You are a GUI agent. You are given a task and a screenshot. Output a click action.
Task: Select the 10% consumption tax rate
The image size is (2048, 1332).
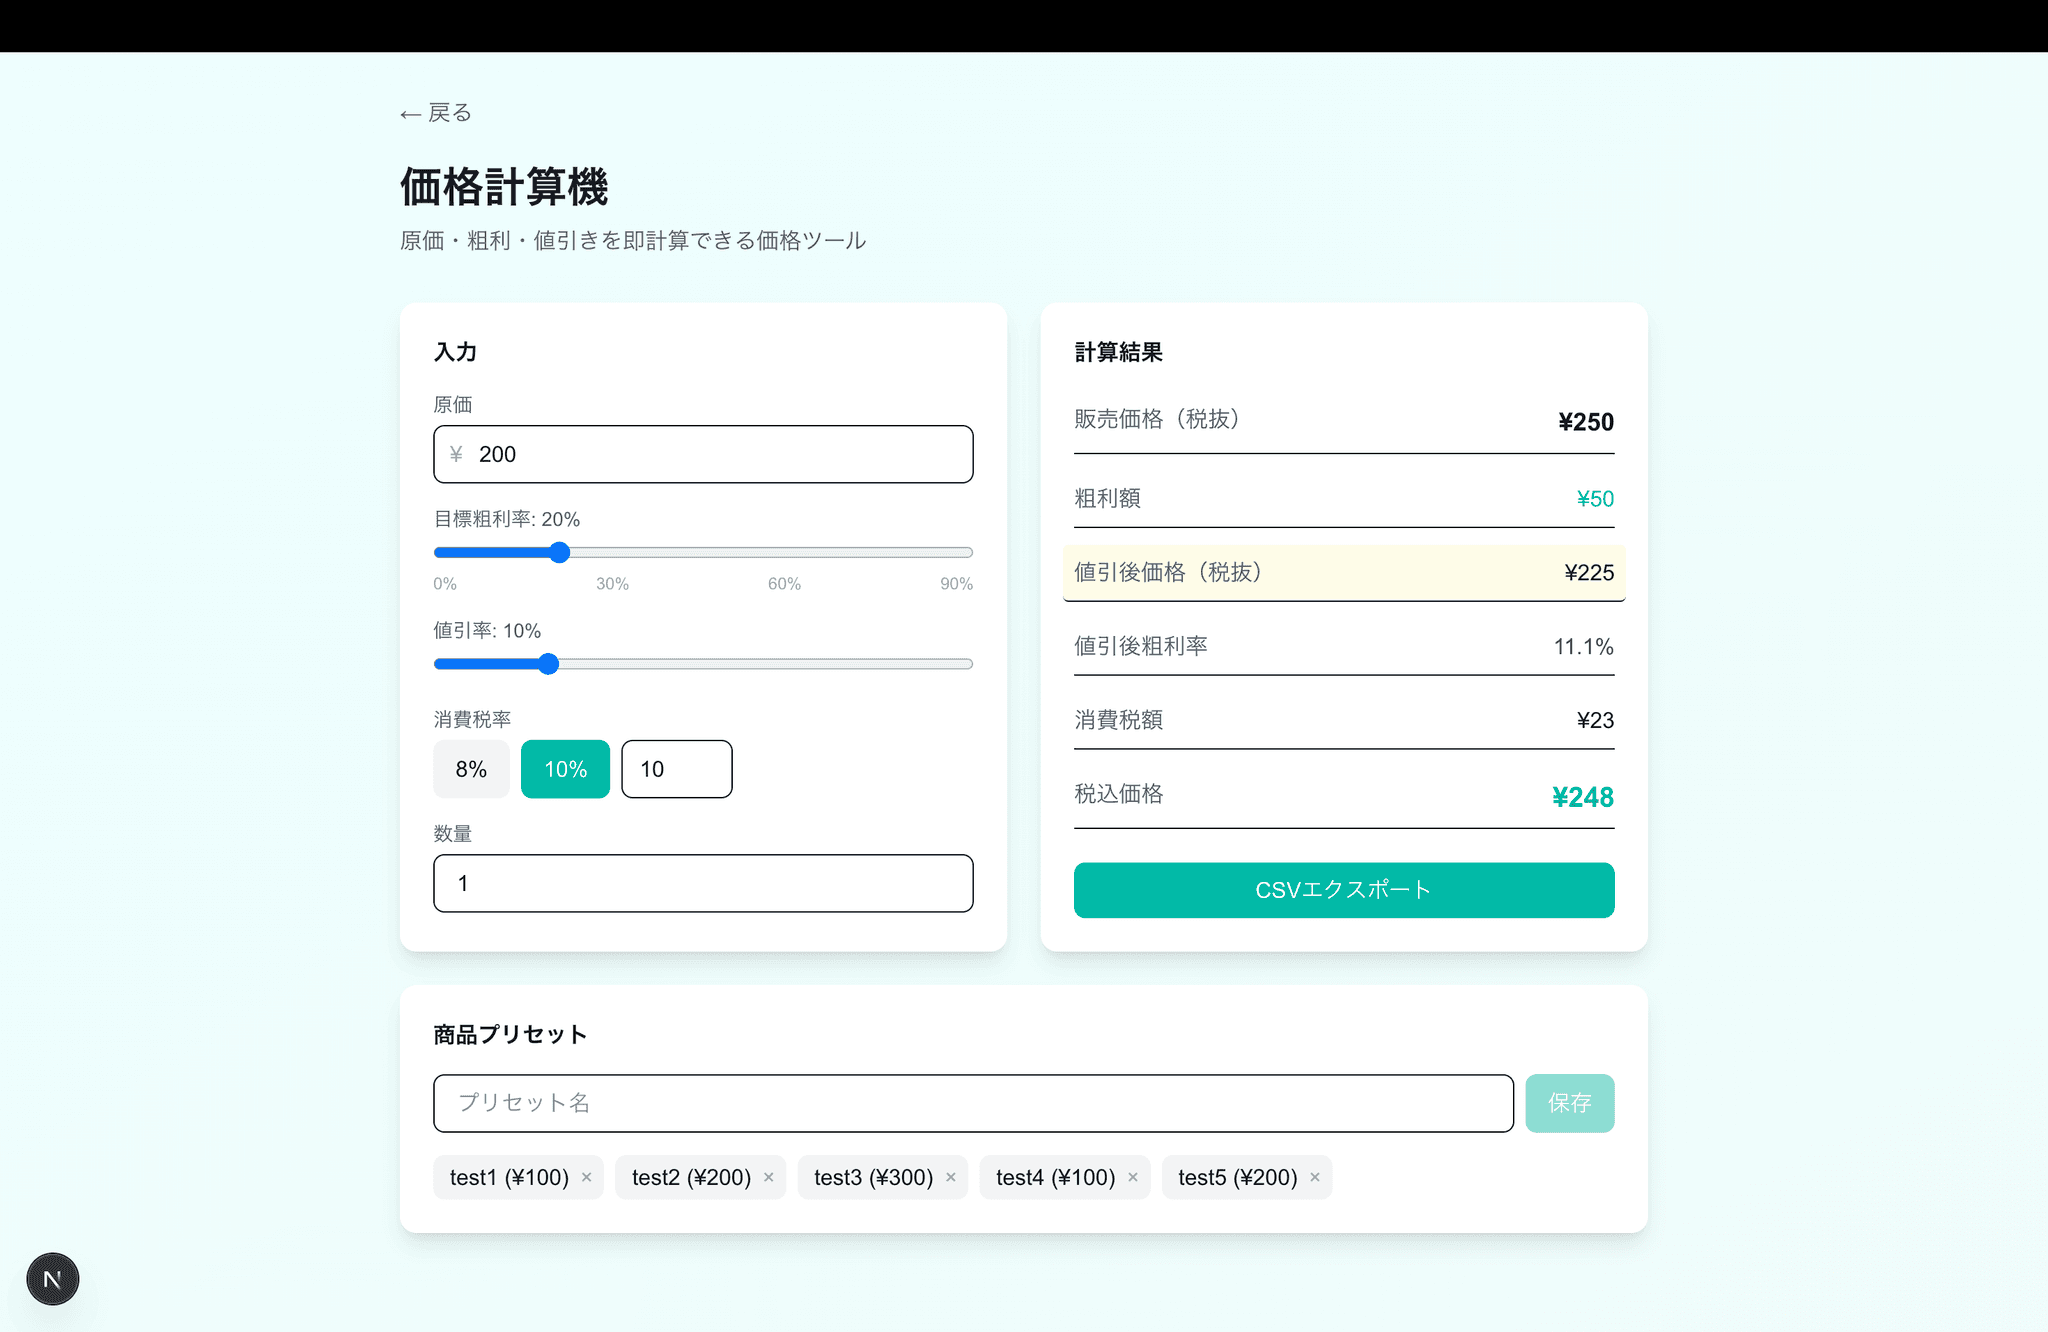click(565, 769)
